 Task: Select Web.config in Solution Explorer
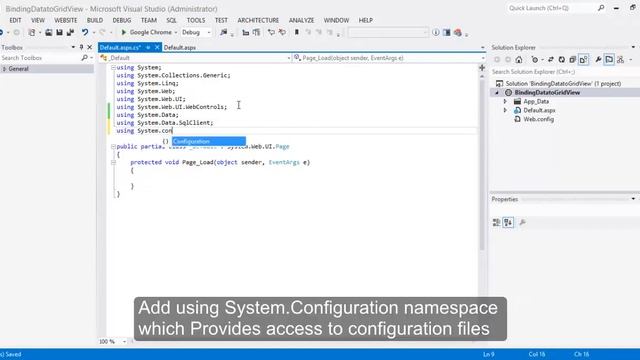tap(538, 119)
